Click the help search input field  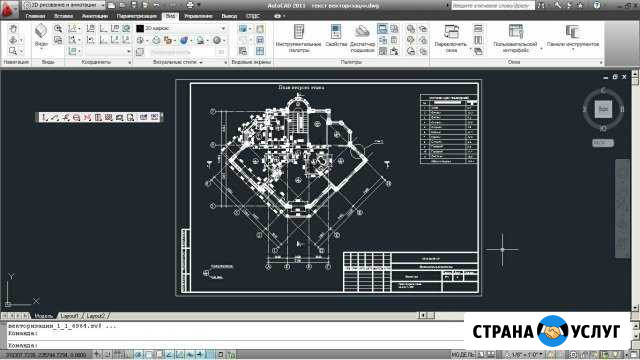[493, 5]
